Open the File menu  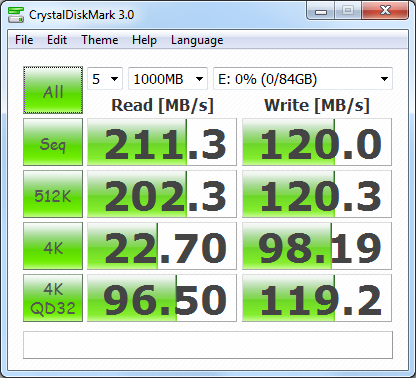24,40
